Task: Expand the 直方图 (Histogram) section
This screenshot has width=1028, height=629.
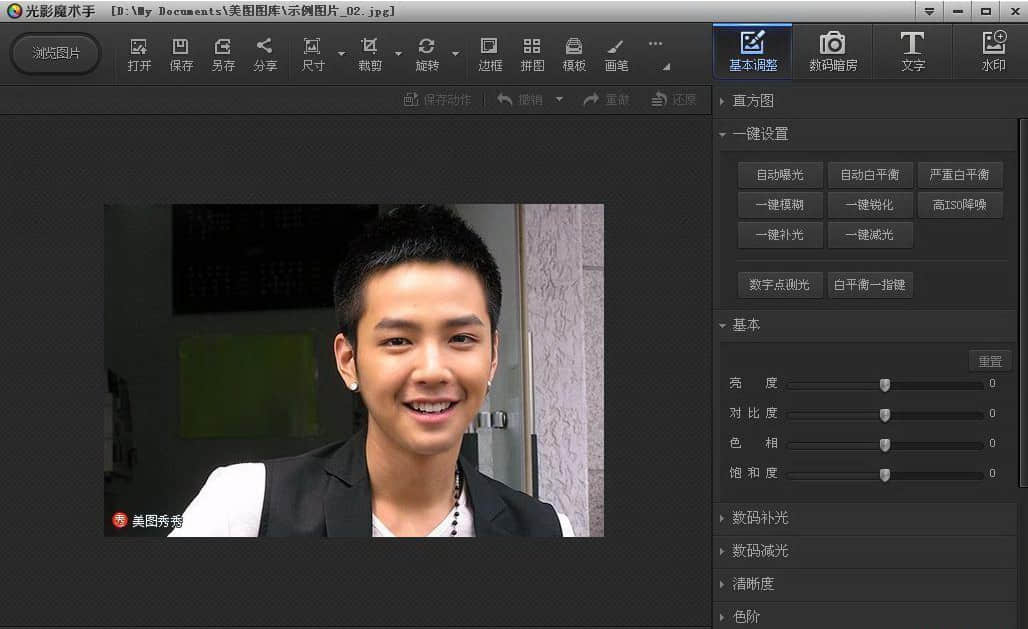Action: [x=753, y=101]
